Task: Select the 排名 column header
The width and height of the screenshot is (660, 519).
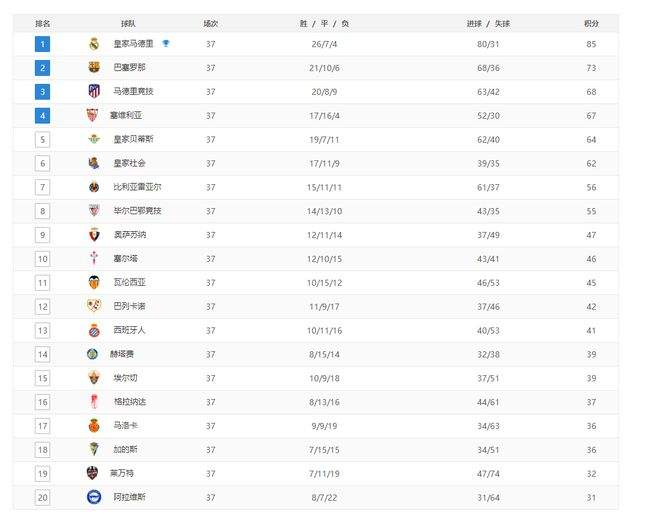Action: [43, 24]
